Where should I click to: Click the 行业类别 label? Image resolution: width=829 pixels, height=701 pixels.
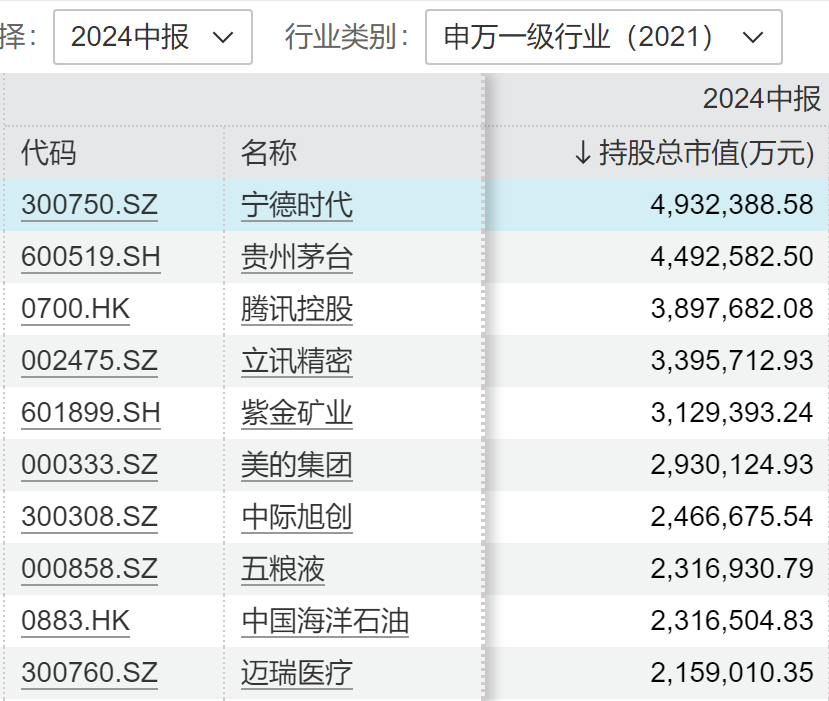click(347, 37)
